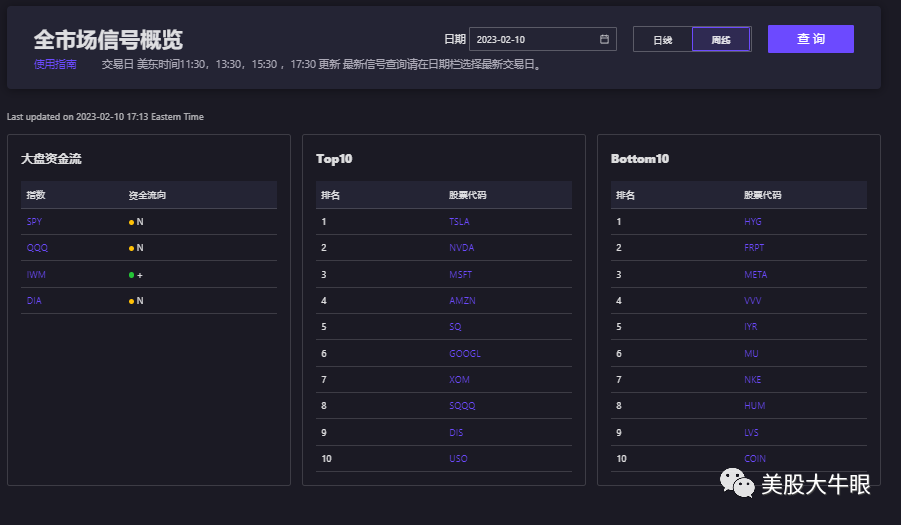The width and height of the screenshot is (901, 525).
Task: Open SQQQ in Top10 list
Action: coord(462,406)
